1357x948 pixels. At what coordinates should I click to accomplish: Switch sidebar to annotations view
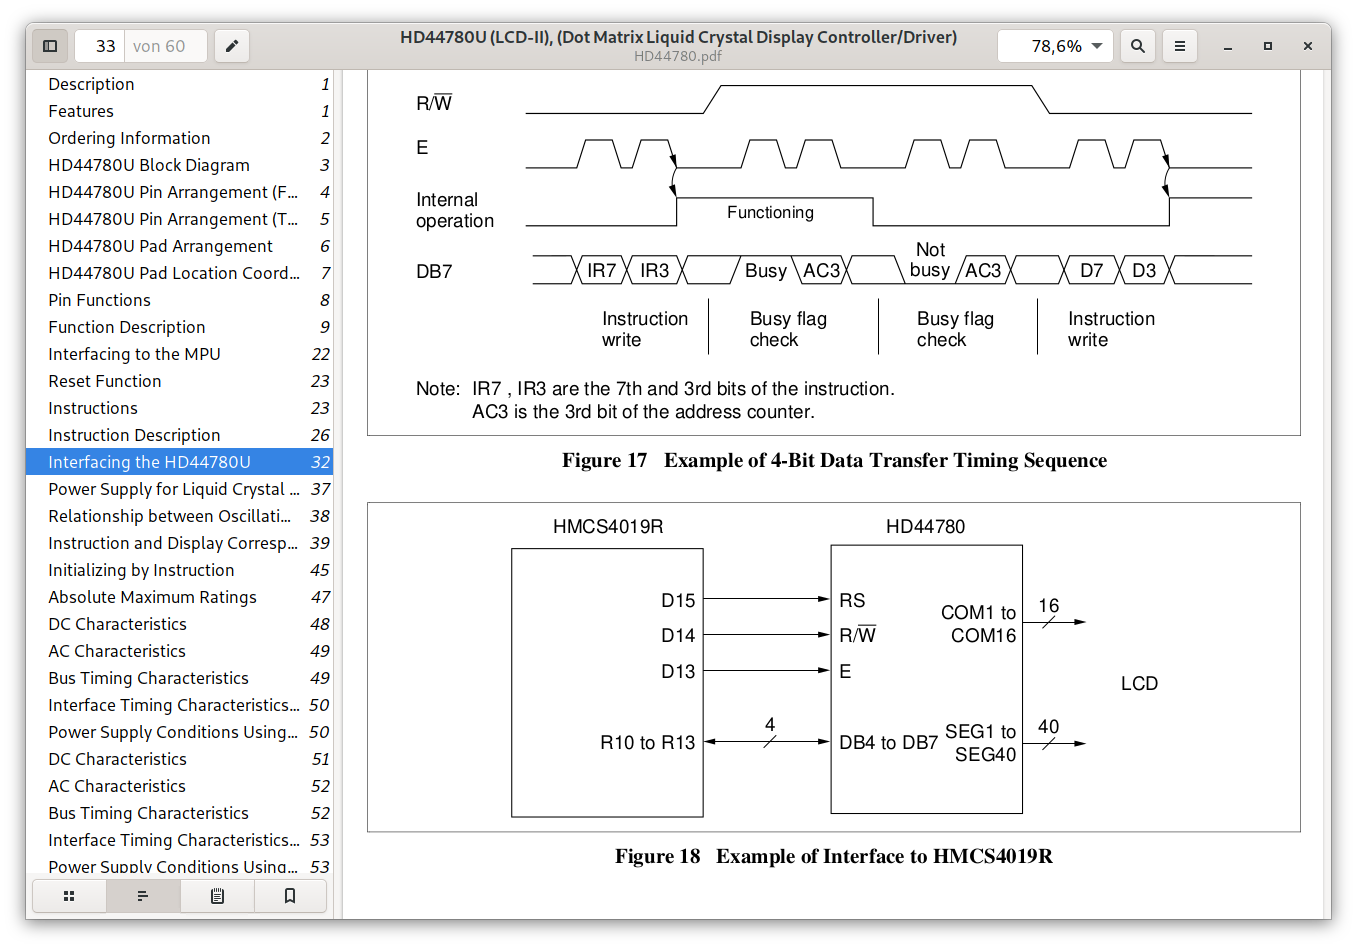click(217, 896)
